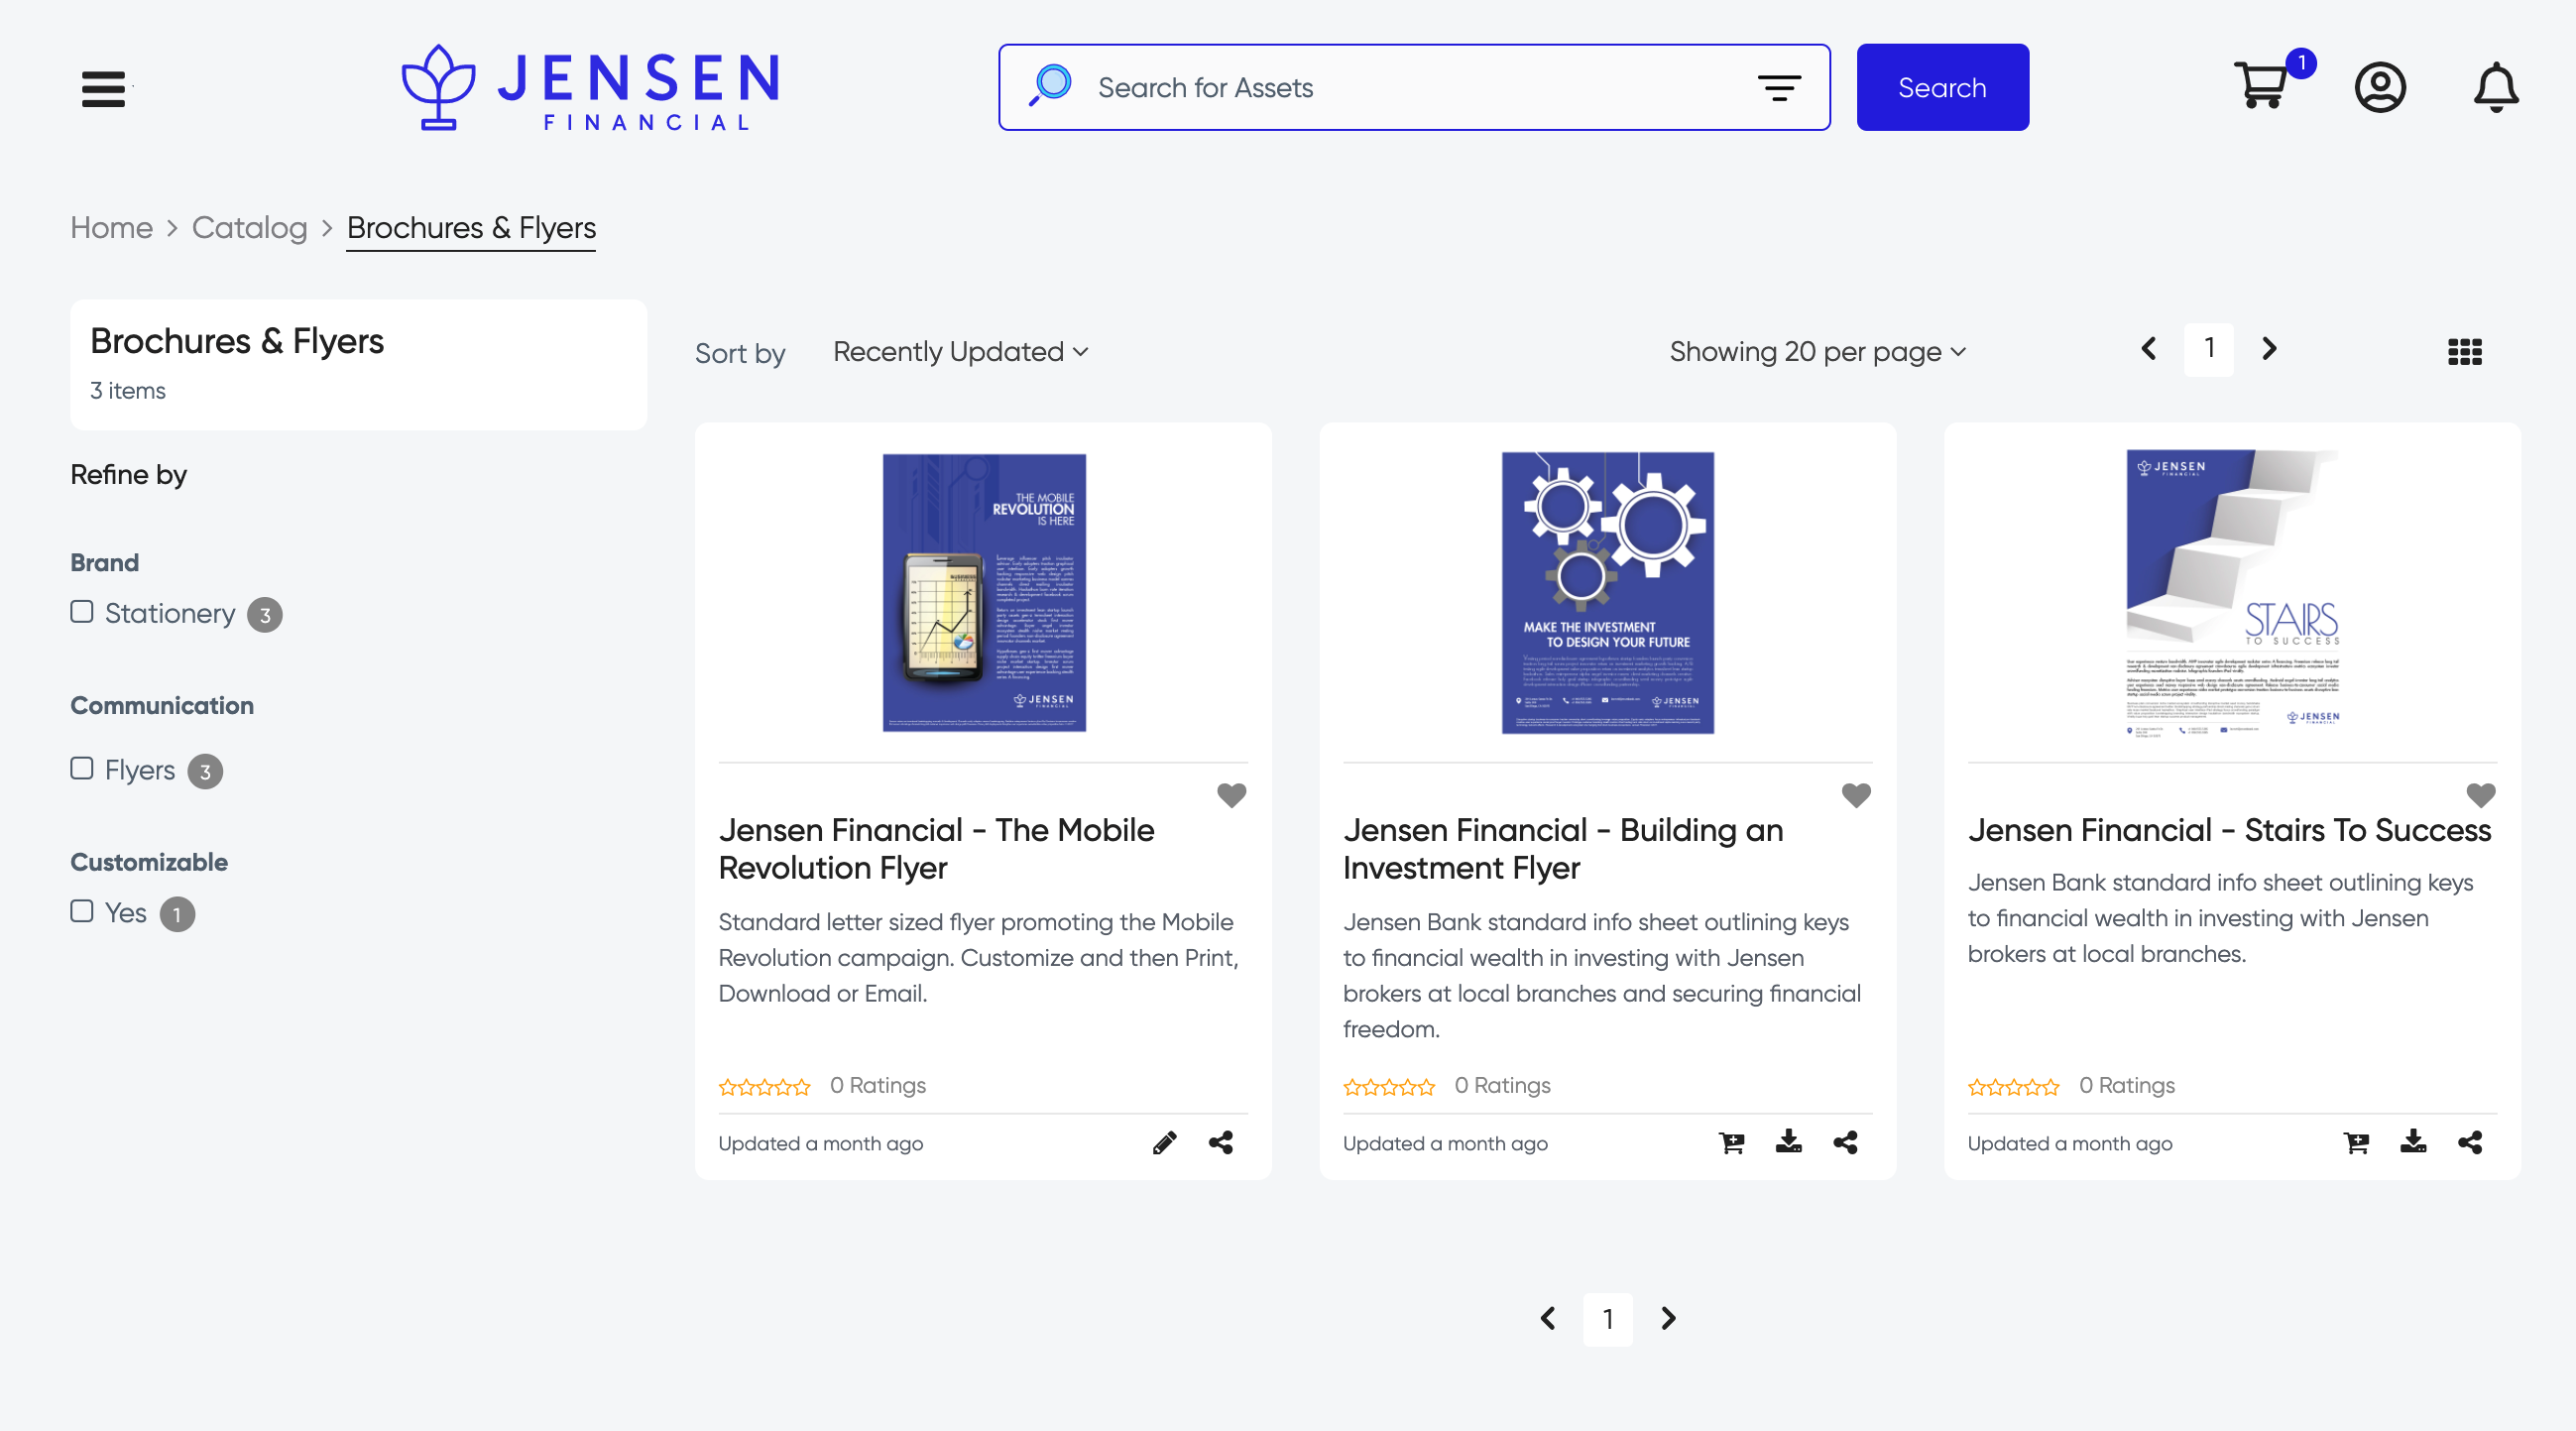Add Stairs To Success to cart
This screenshot has height=1431, width=2576.
(x=2356, y=1142)
